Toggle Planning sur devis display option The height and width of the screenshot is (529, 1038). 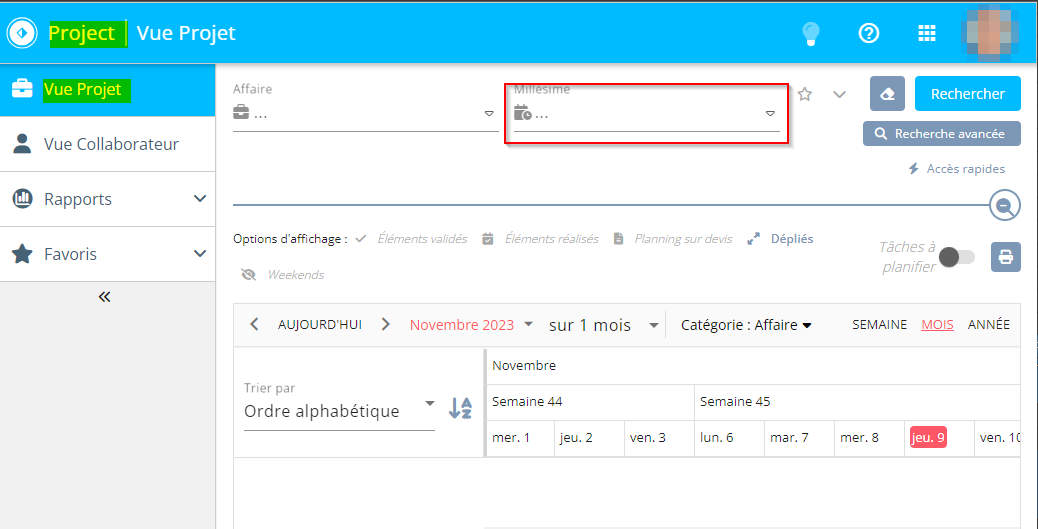(x=672, y=239)
